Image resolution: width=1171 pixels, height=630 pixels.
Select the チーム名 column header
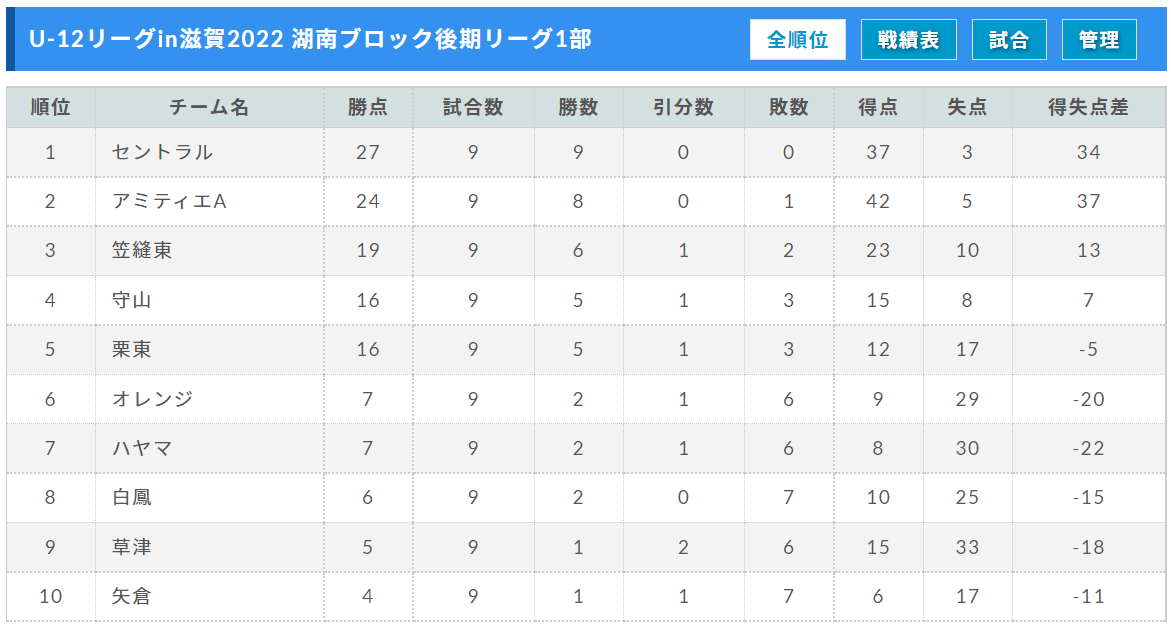[x=209, y=107]
